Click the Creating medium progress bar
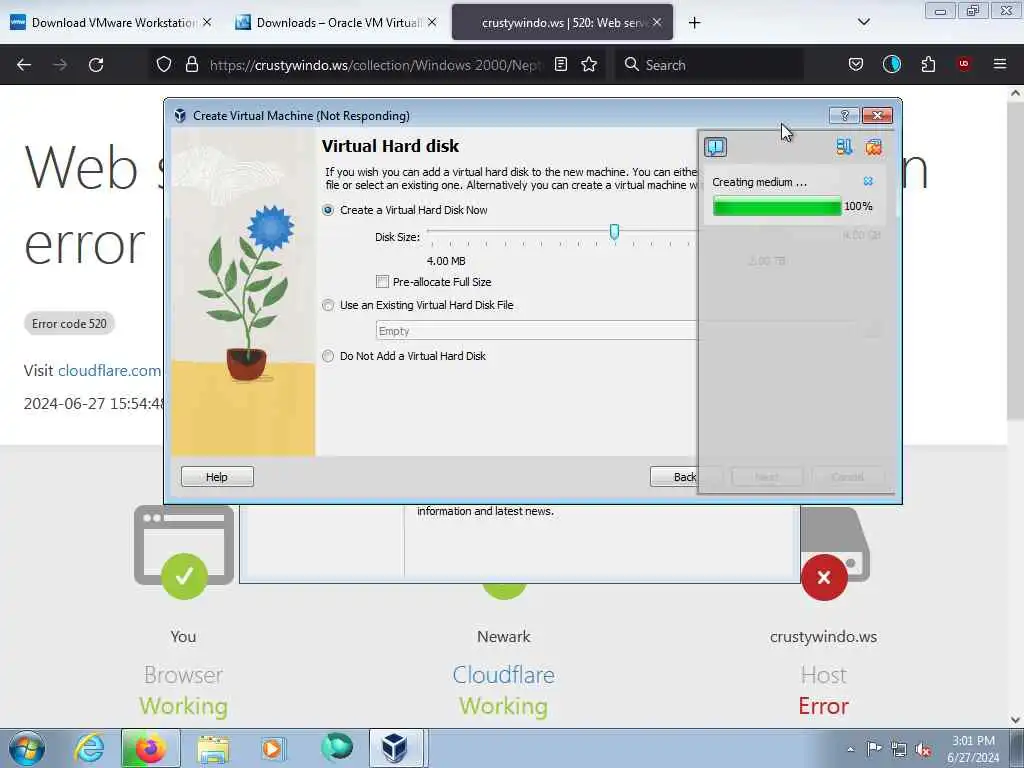Viewport: 1024px width, 768px height. pos(777,206)
